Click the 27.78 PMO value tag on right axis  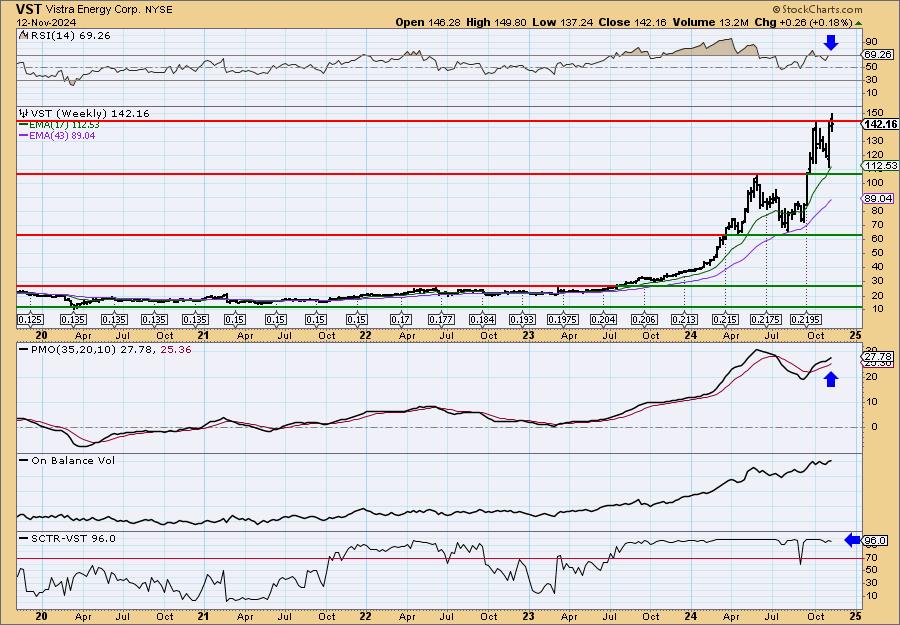[x=878, y=356]
